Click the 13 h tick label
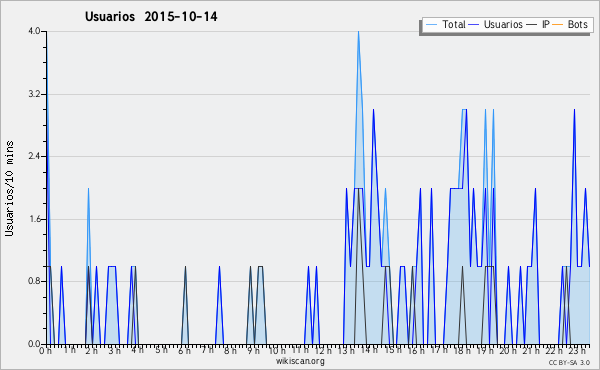This screenshot has width=600, height=370. pos(346,351)
